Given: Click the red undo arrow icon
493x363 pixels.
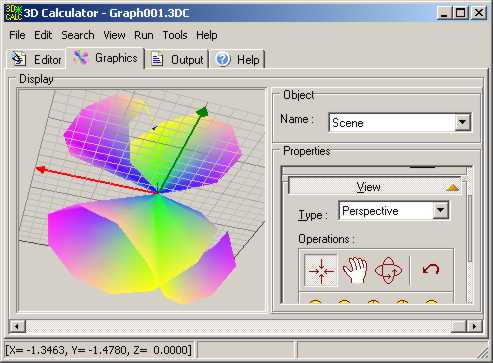Looking at the screenshot, I should [x=431, y=269].
